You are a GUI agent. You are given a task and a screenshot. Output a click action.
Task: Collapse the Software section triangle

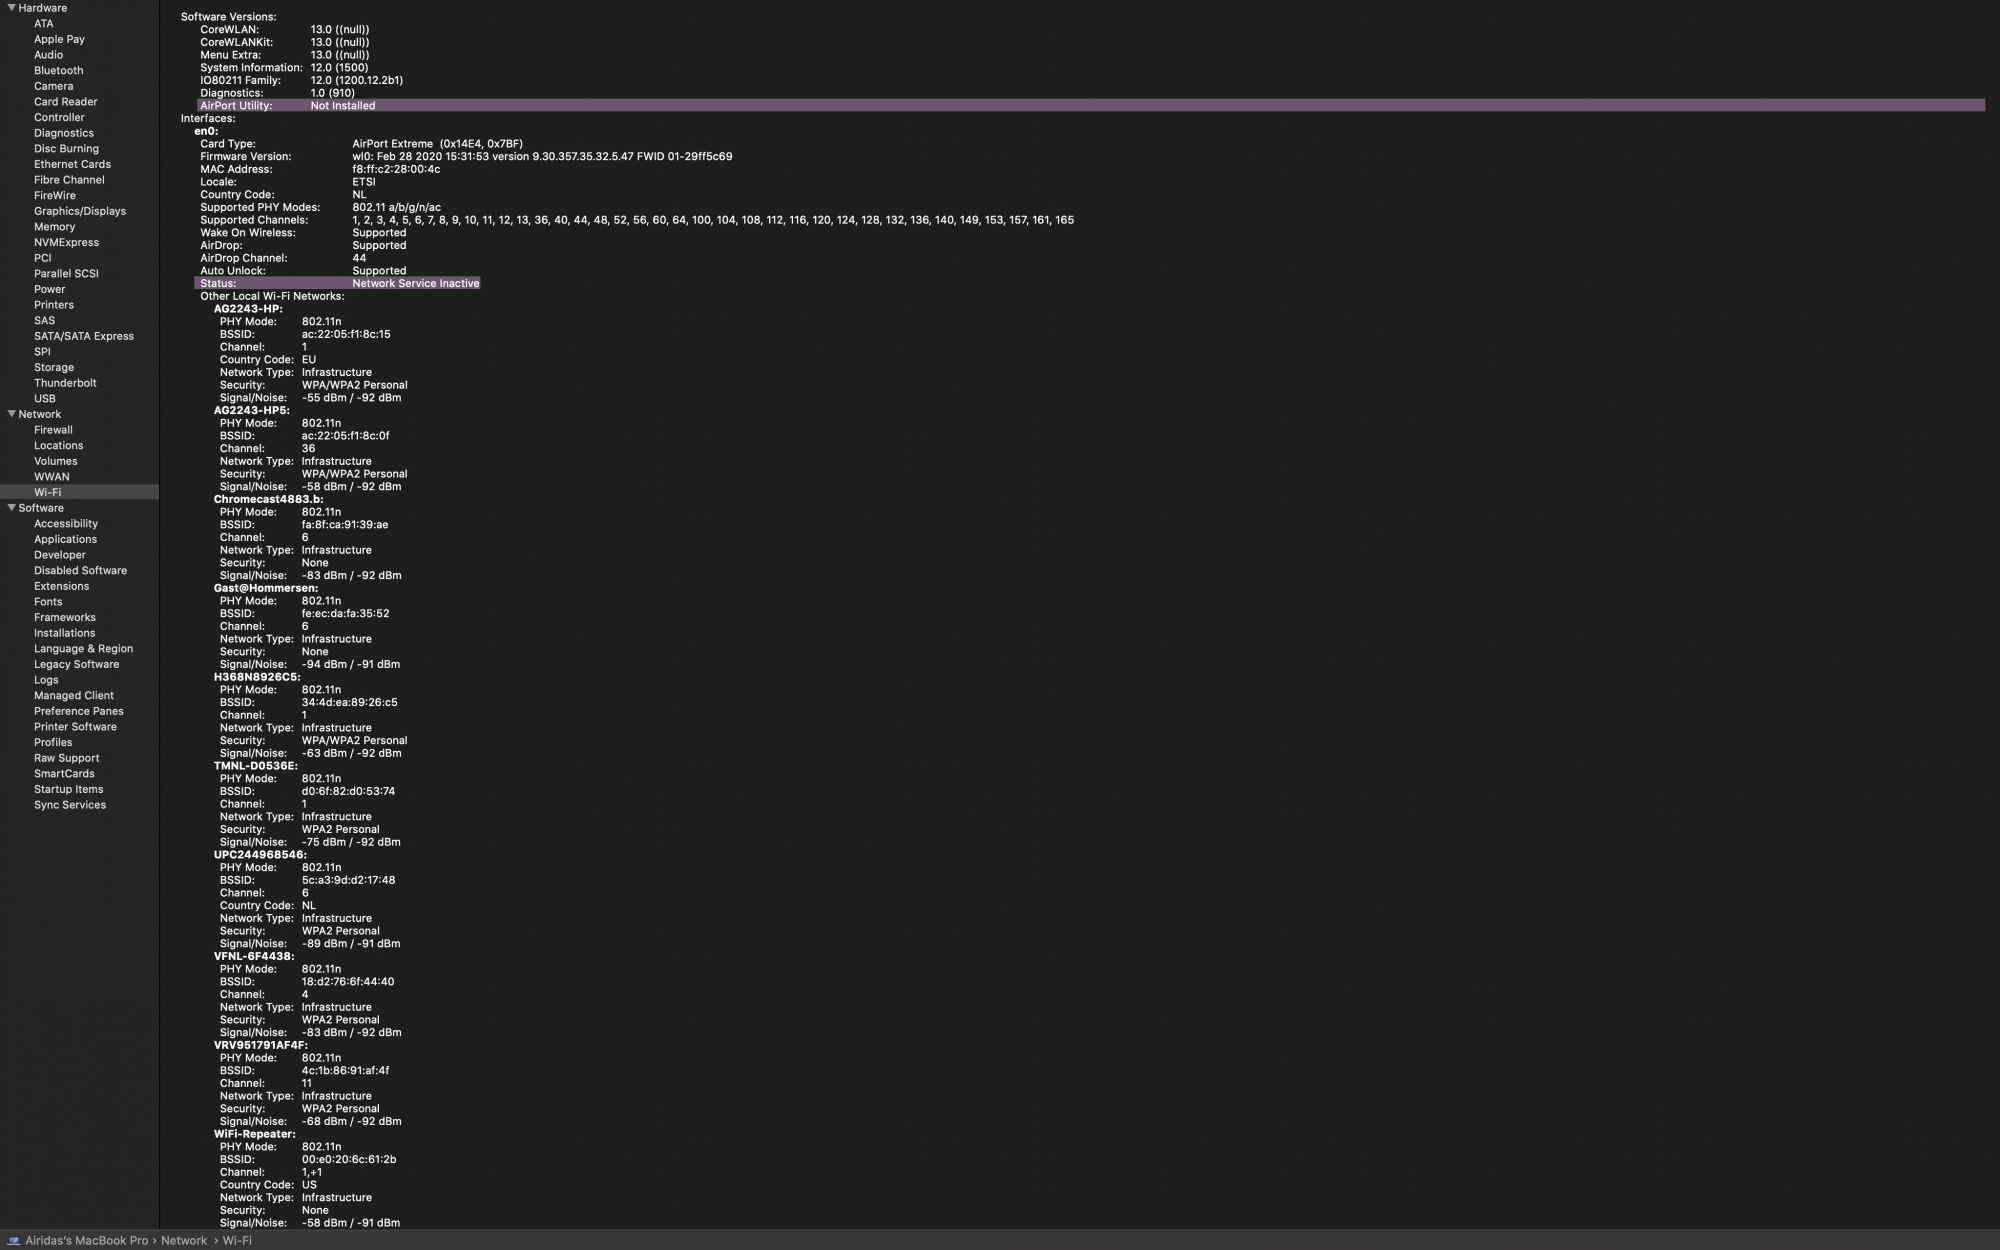(11, 508)
